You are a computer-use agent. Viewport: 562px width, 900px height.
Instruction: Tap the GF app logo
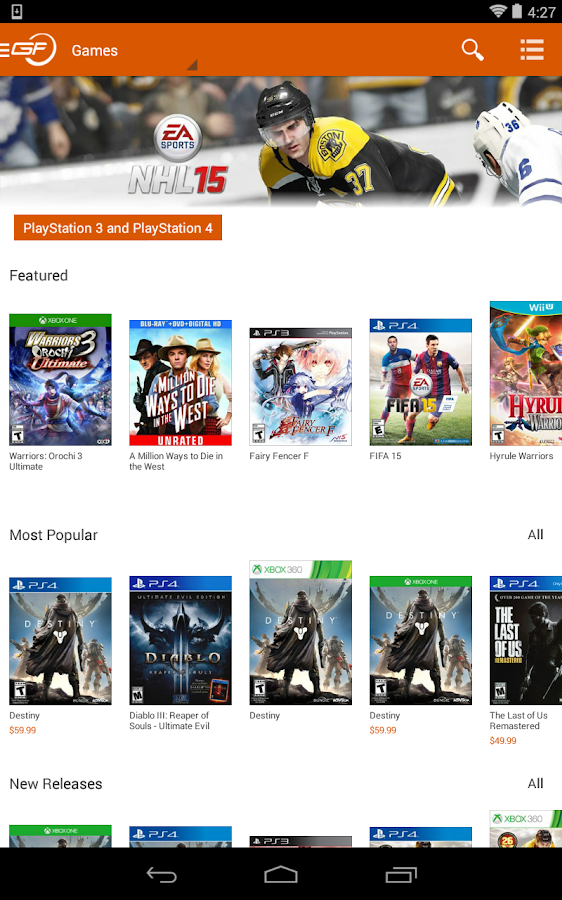[x=29, y=49]
